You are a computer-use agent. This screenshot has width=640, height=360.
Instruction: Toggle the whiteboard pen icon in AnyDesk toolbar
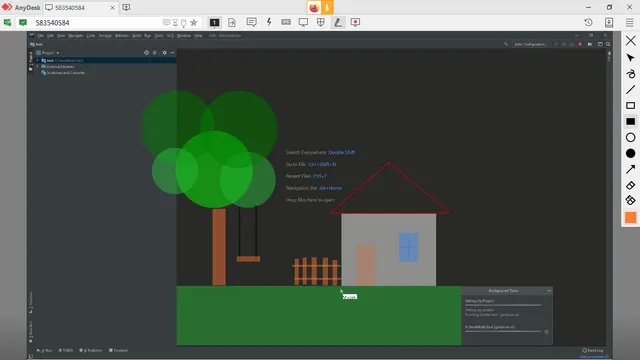[338, 22]
